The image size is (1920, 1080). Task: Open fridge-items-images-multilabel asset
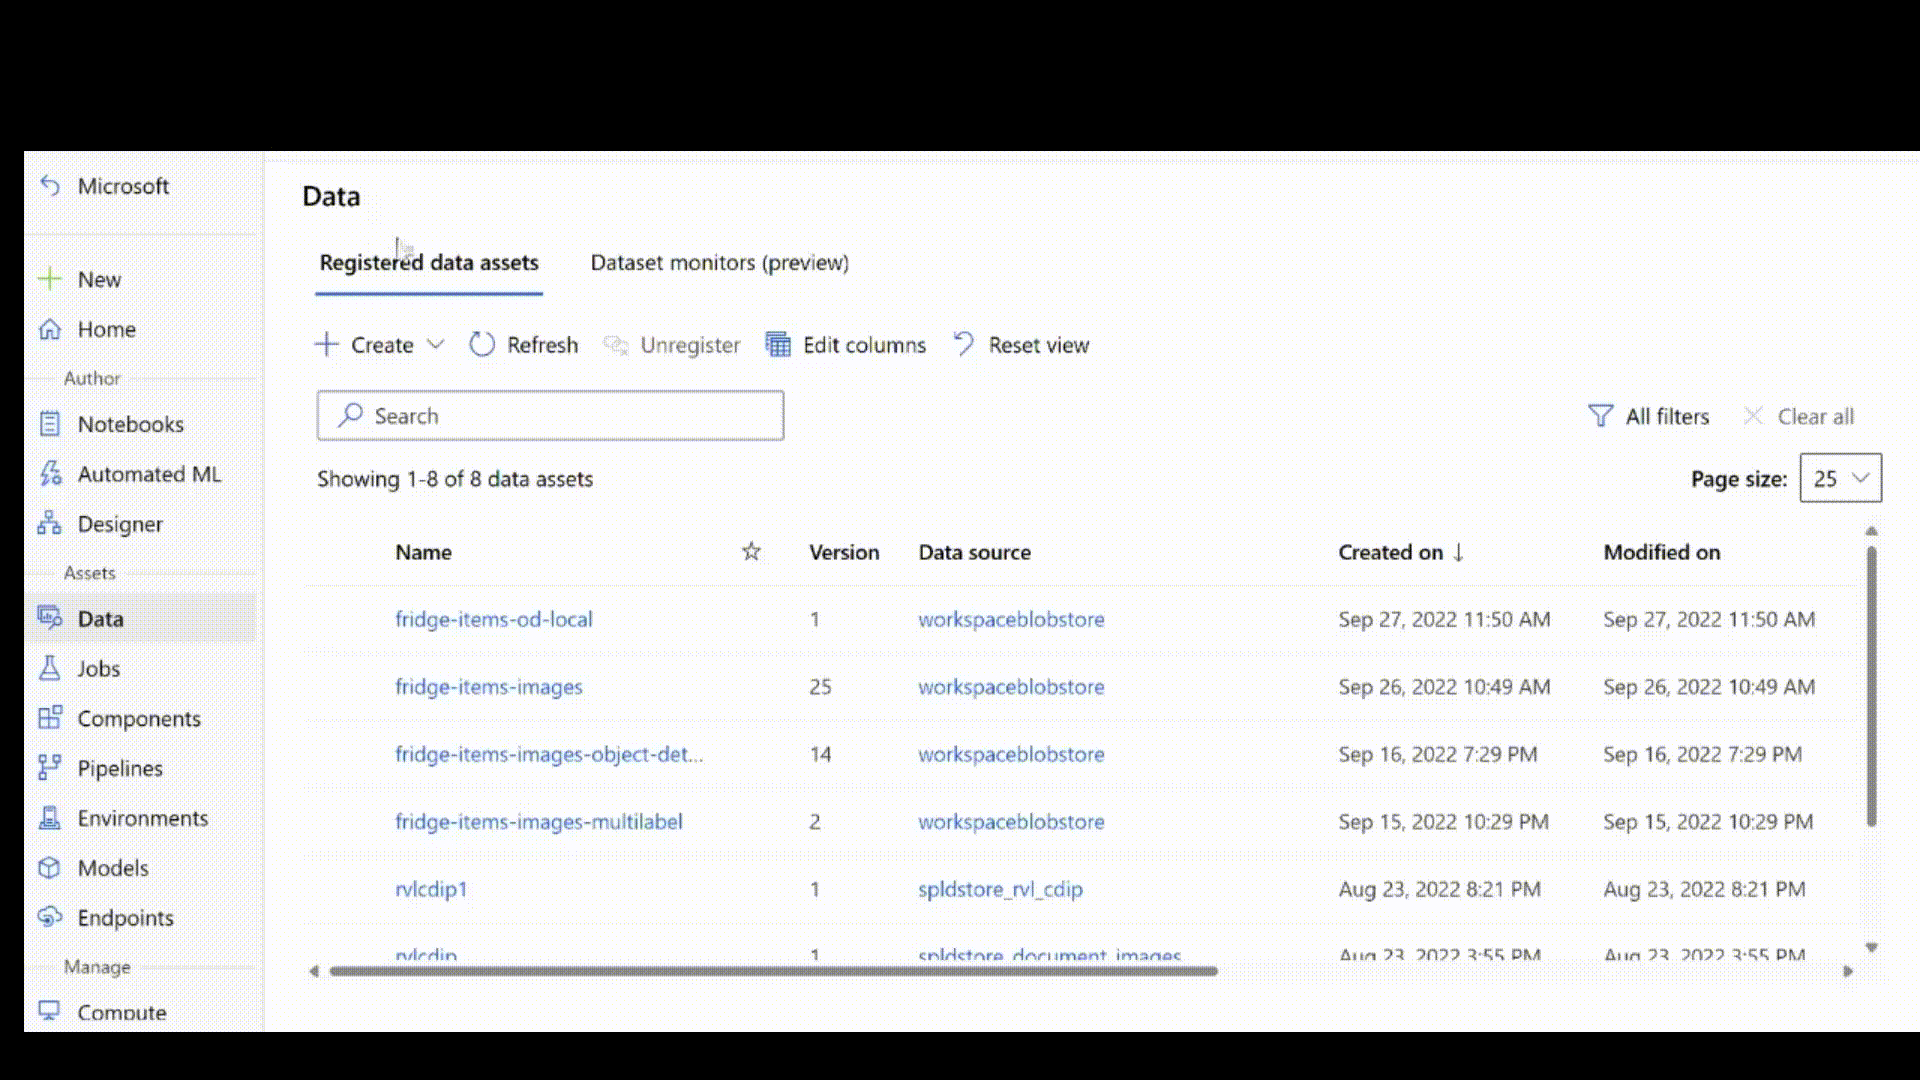[538, 820]
